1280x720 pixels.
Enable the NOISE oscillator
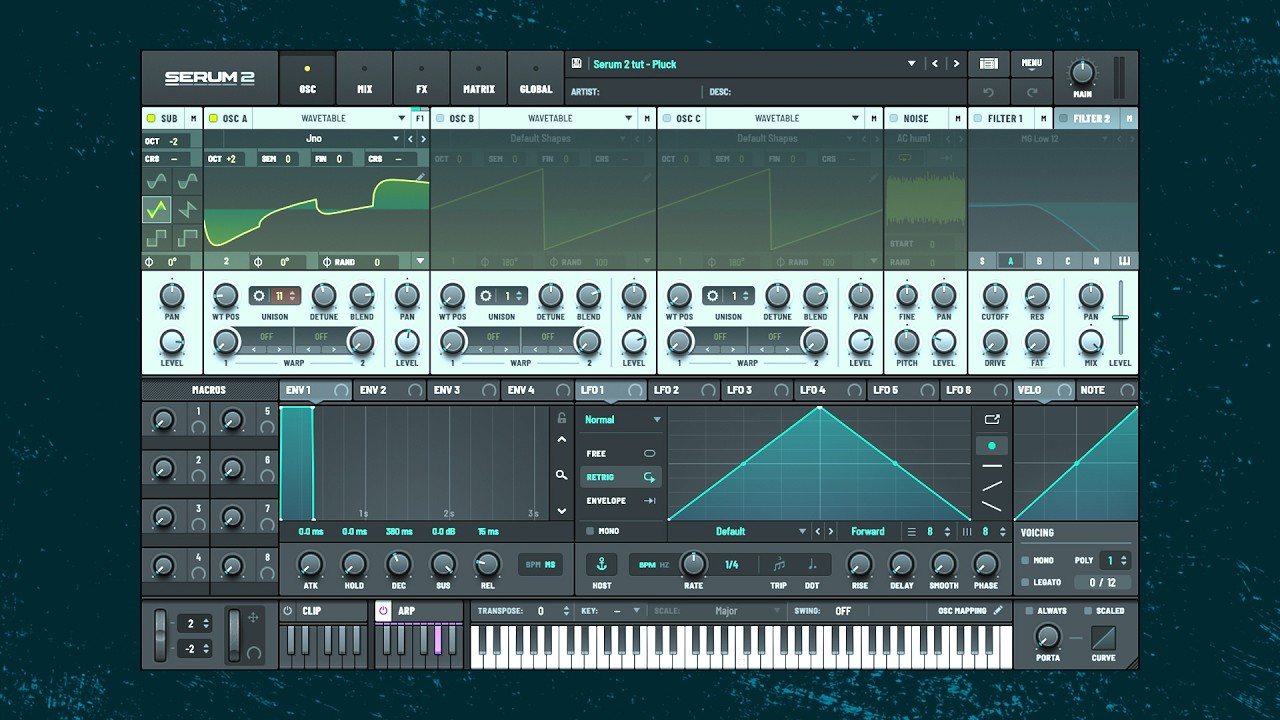(x=893, y=118)
